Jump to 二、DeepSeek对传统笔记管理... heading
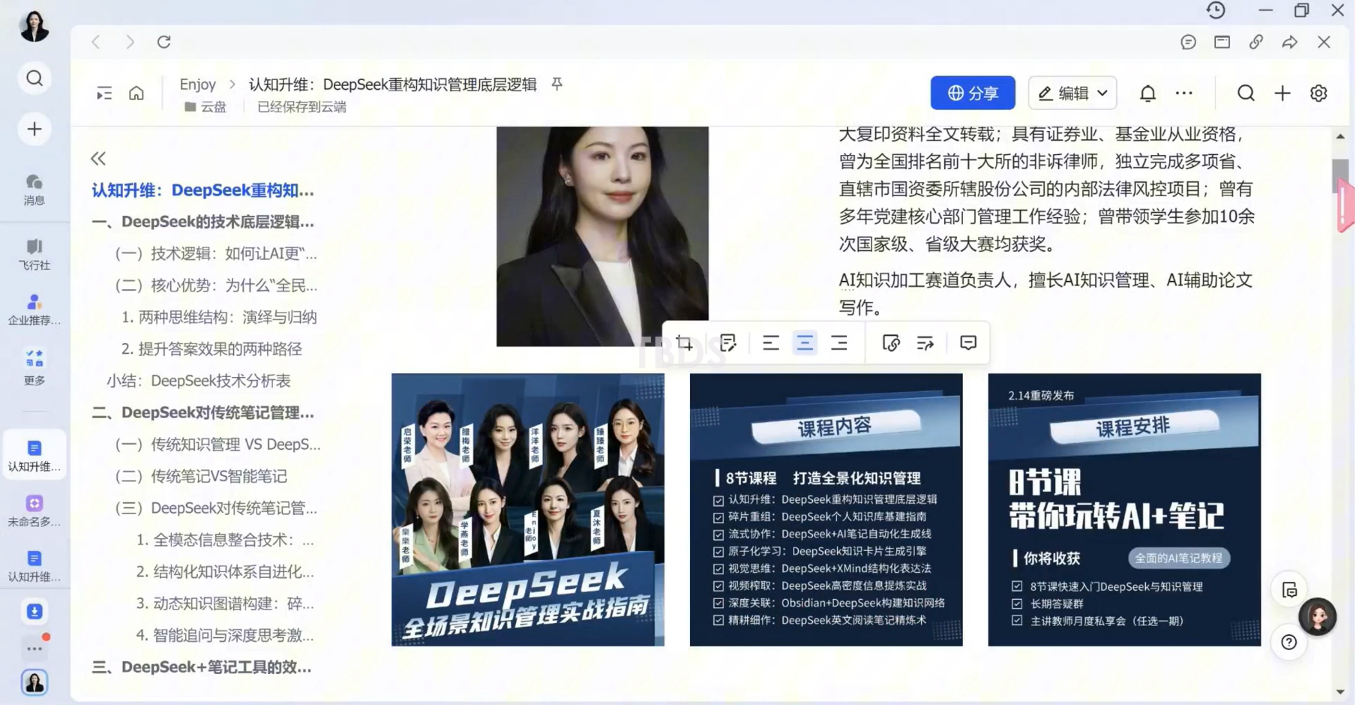The height and width of the screenshot is (705, 1355). click(203, 412)
